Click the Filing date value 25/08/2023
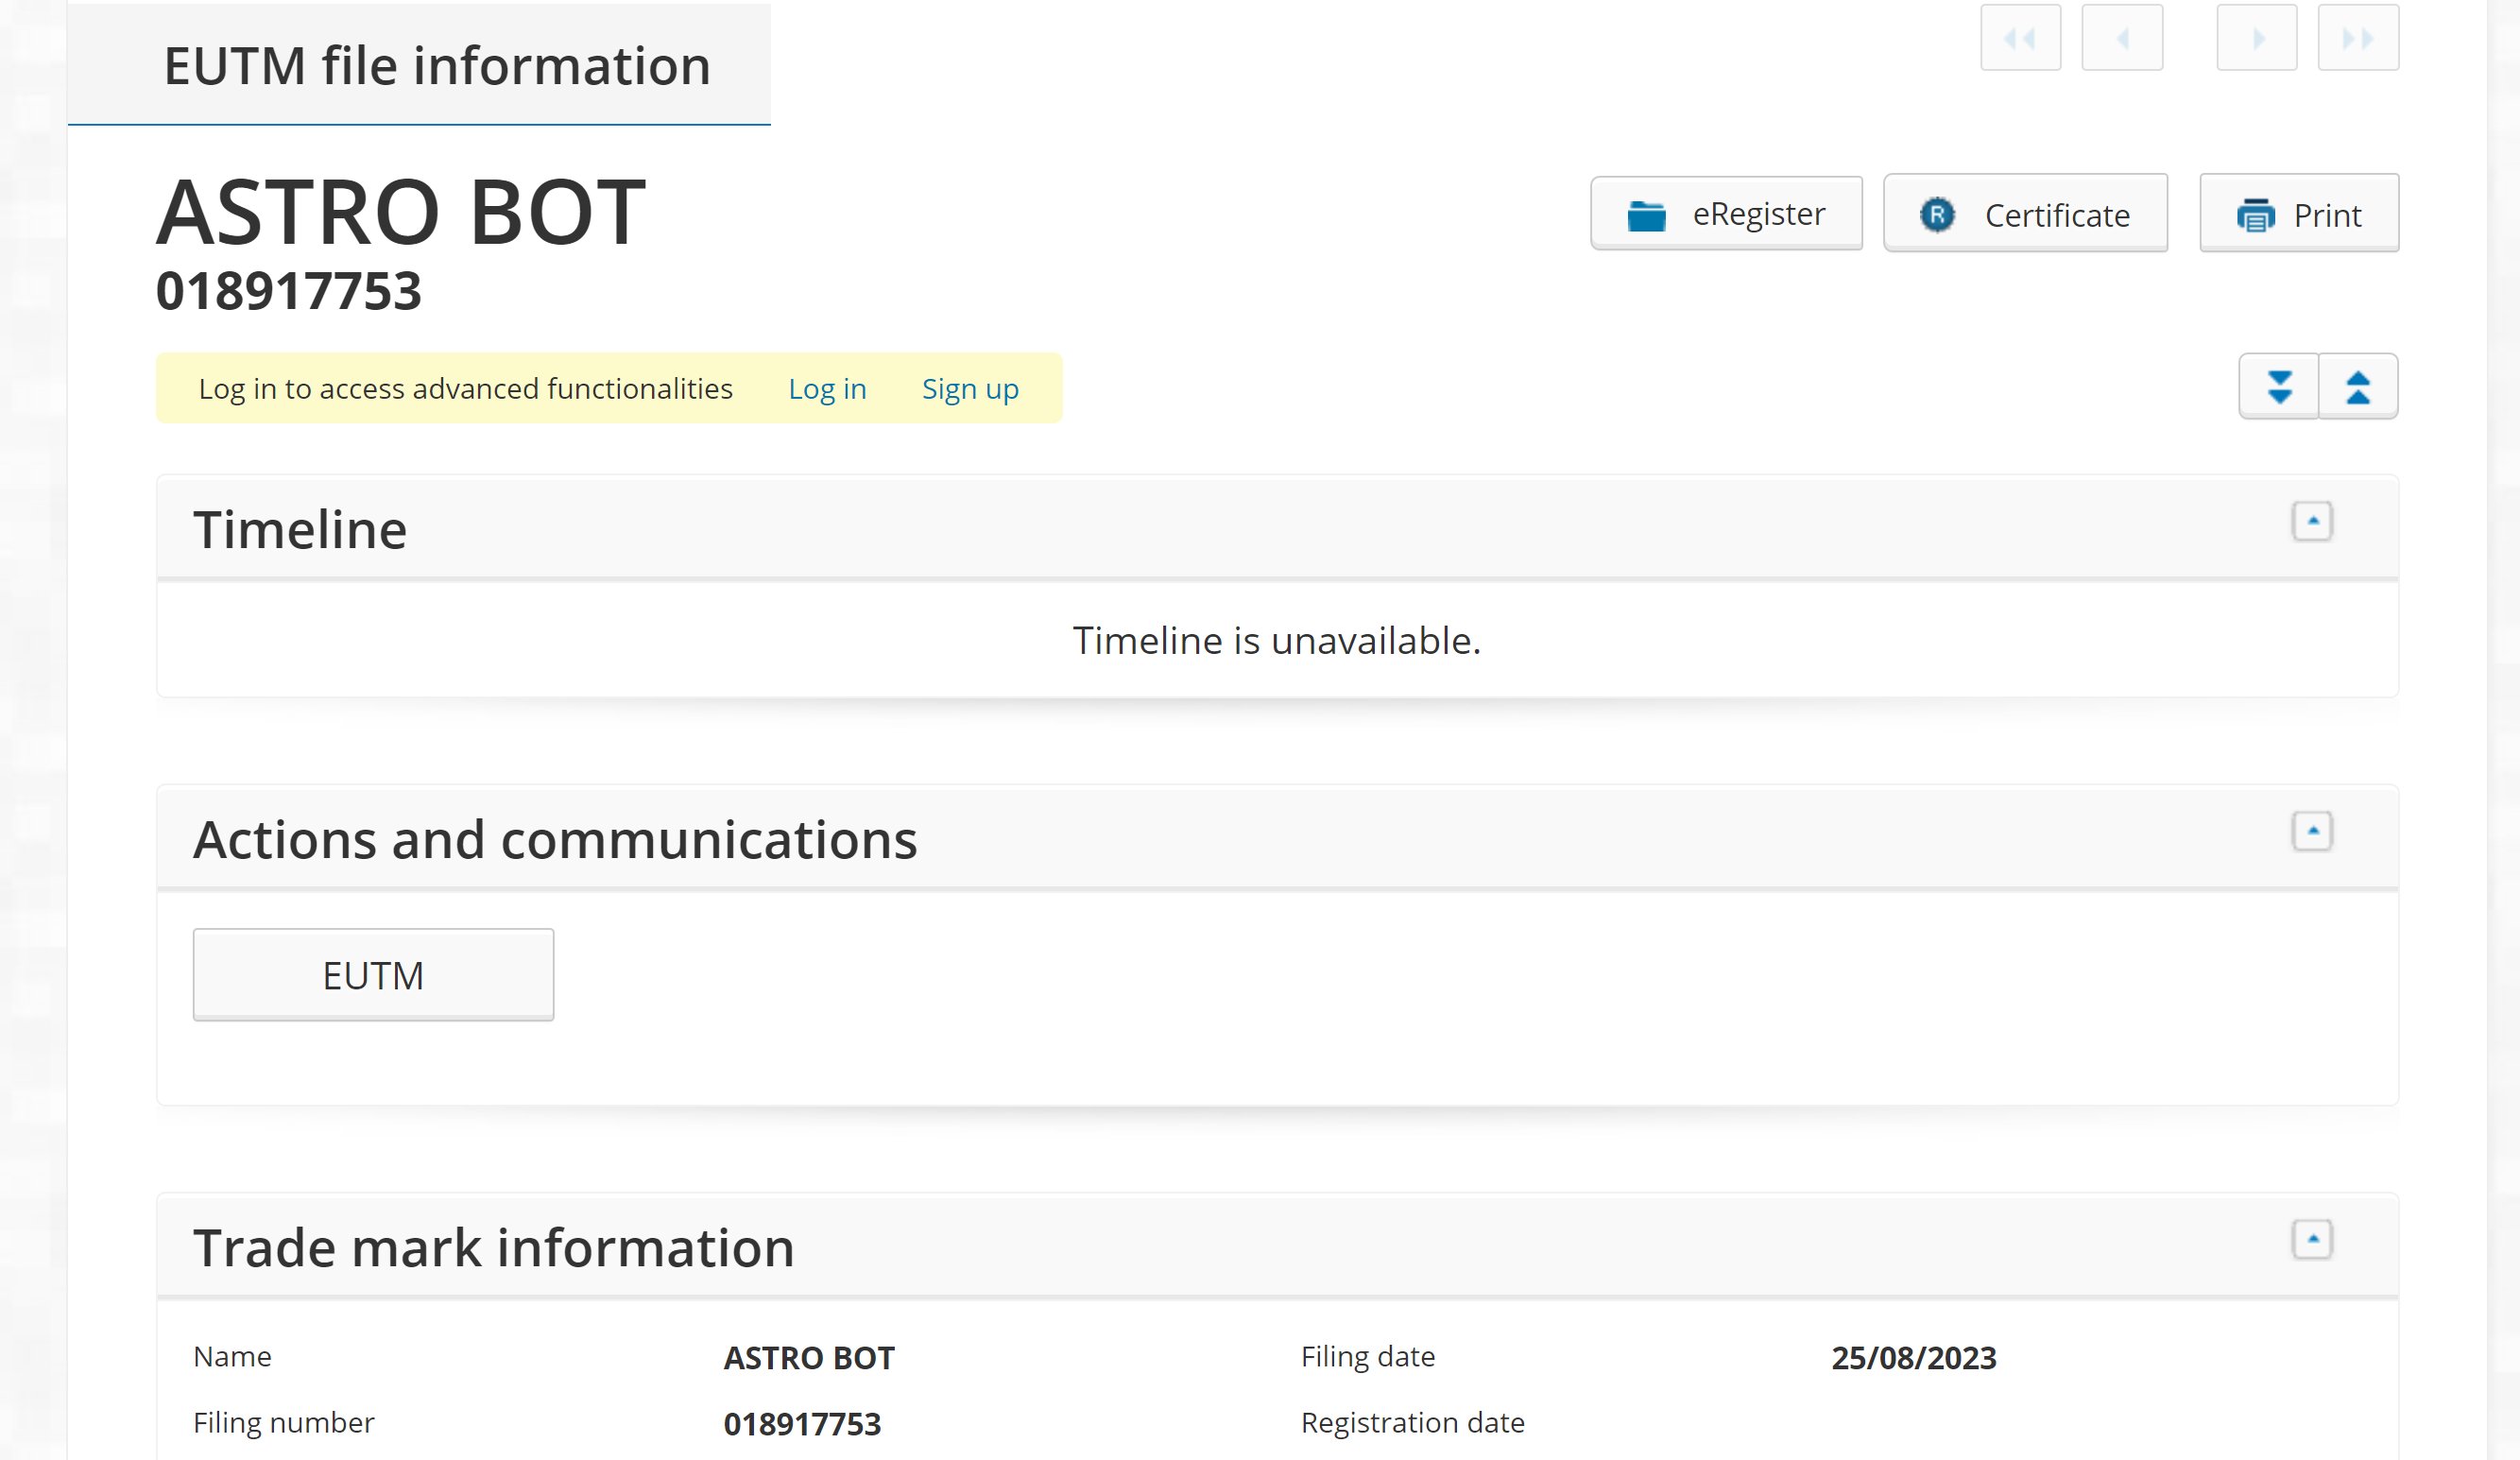This screenshot has height=1460, width=2520. (x=1914, y=1358)
